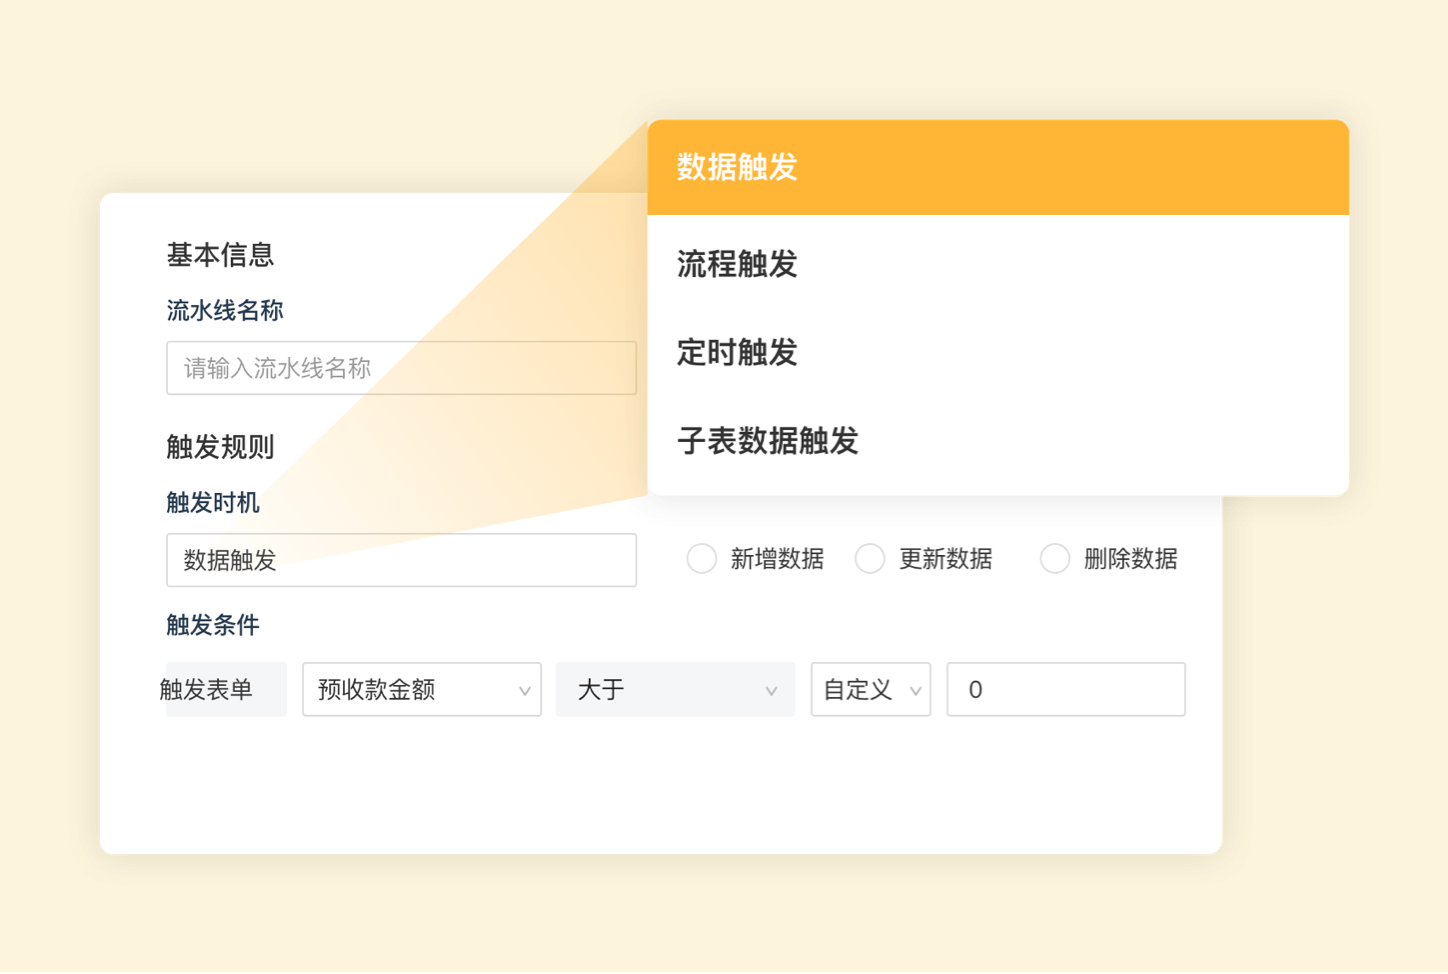
Task: Select the 数据触发 option from the trigger menu
Action: 737,168
